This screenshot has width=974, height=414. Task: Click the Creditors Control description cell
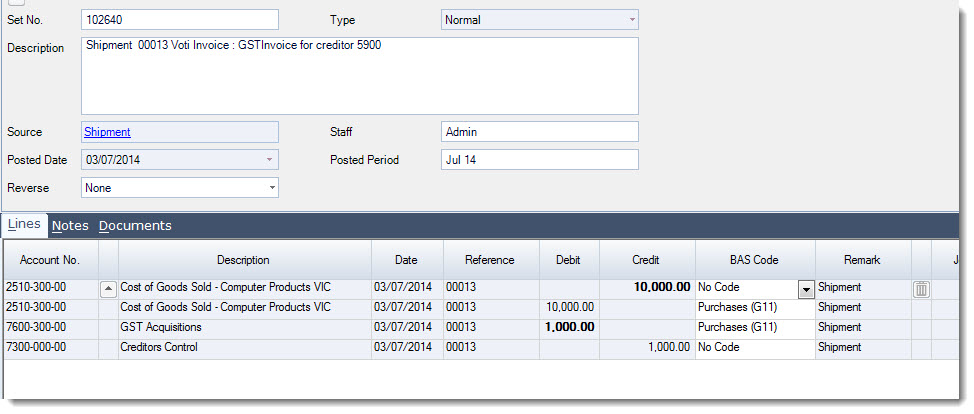pos(245,349)
